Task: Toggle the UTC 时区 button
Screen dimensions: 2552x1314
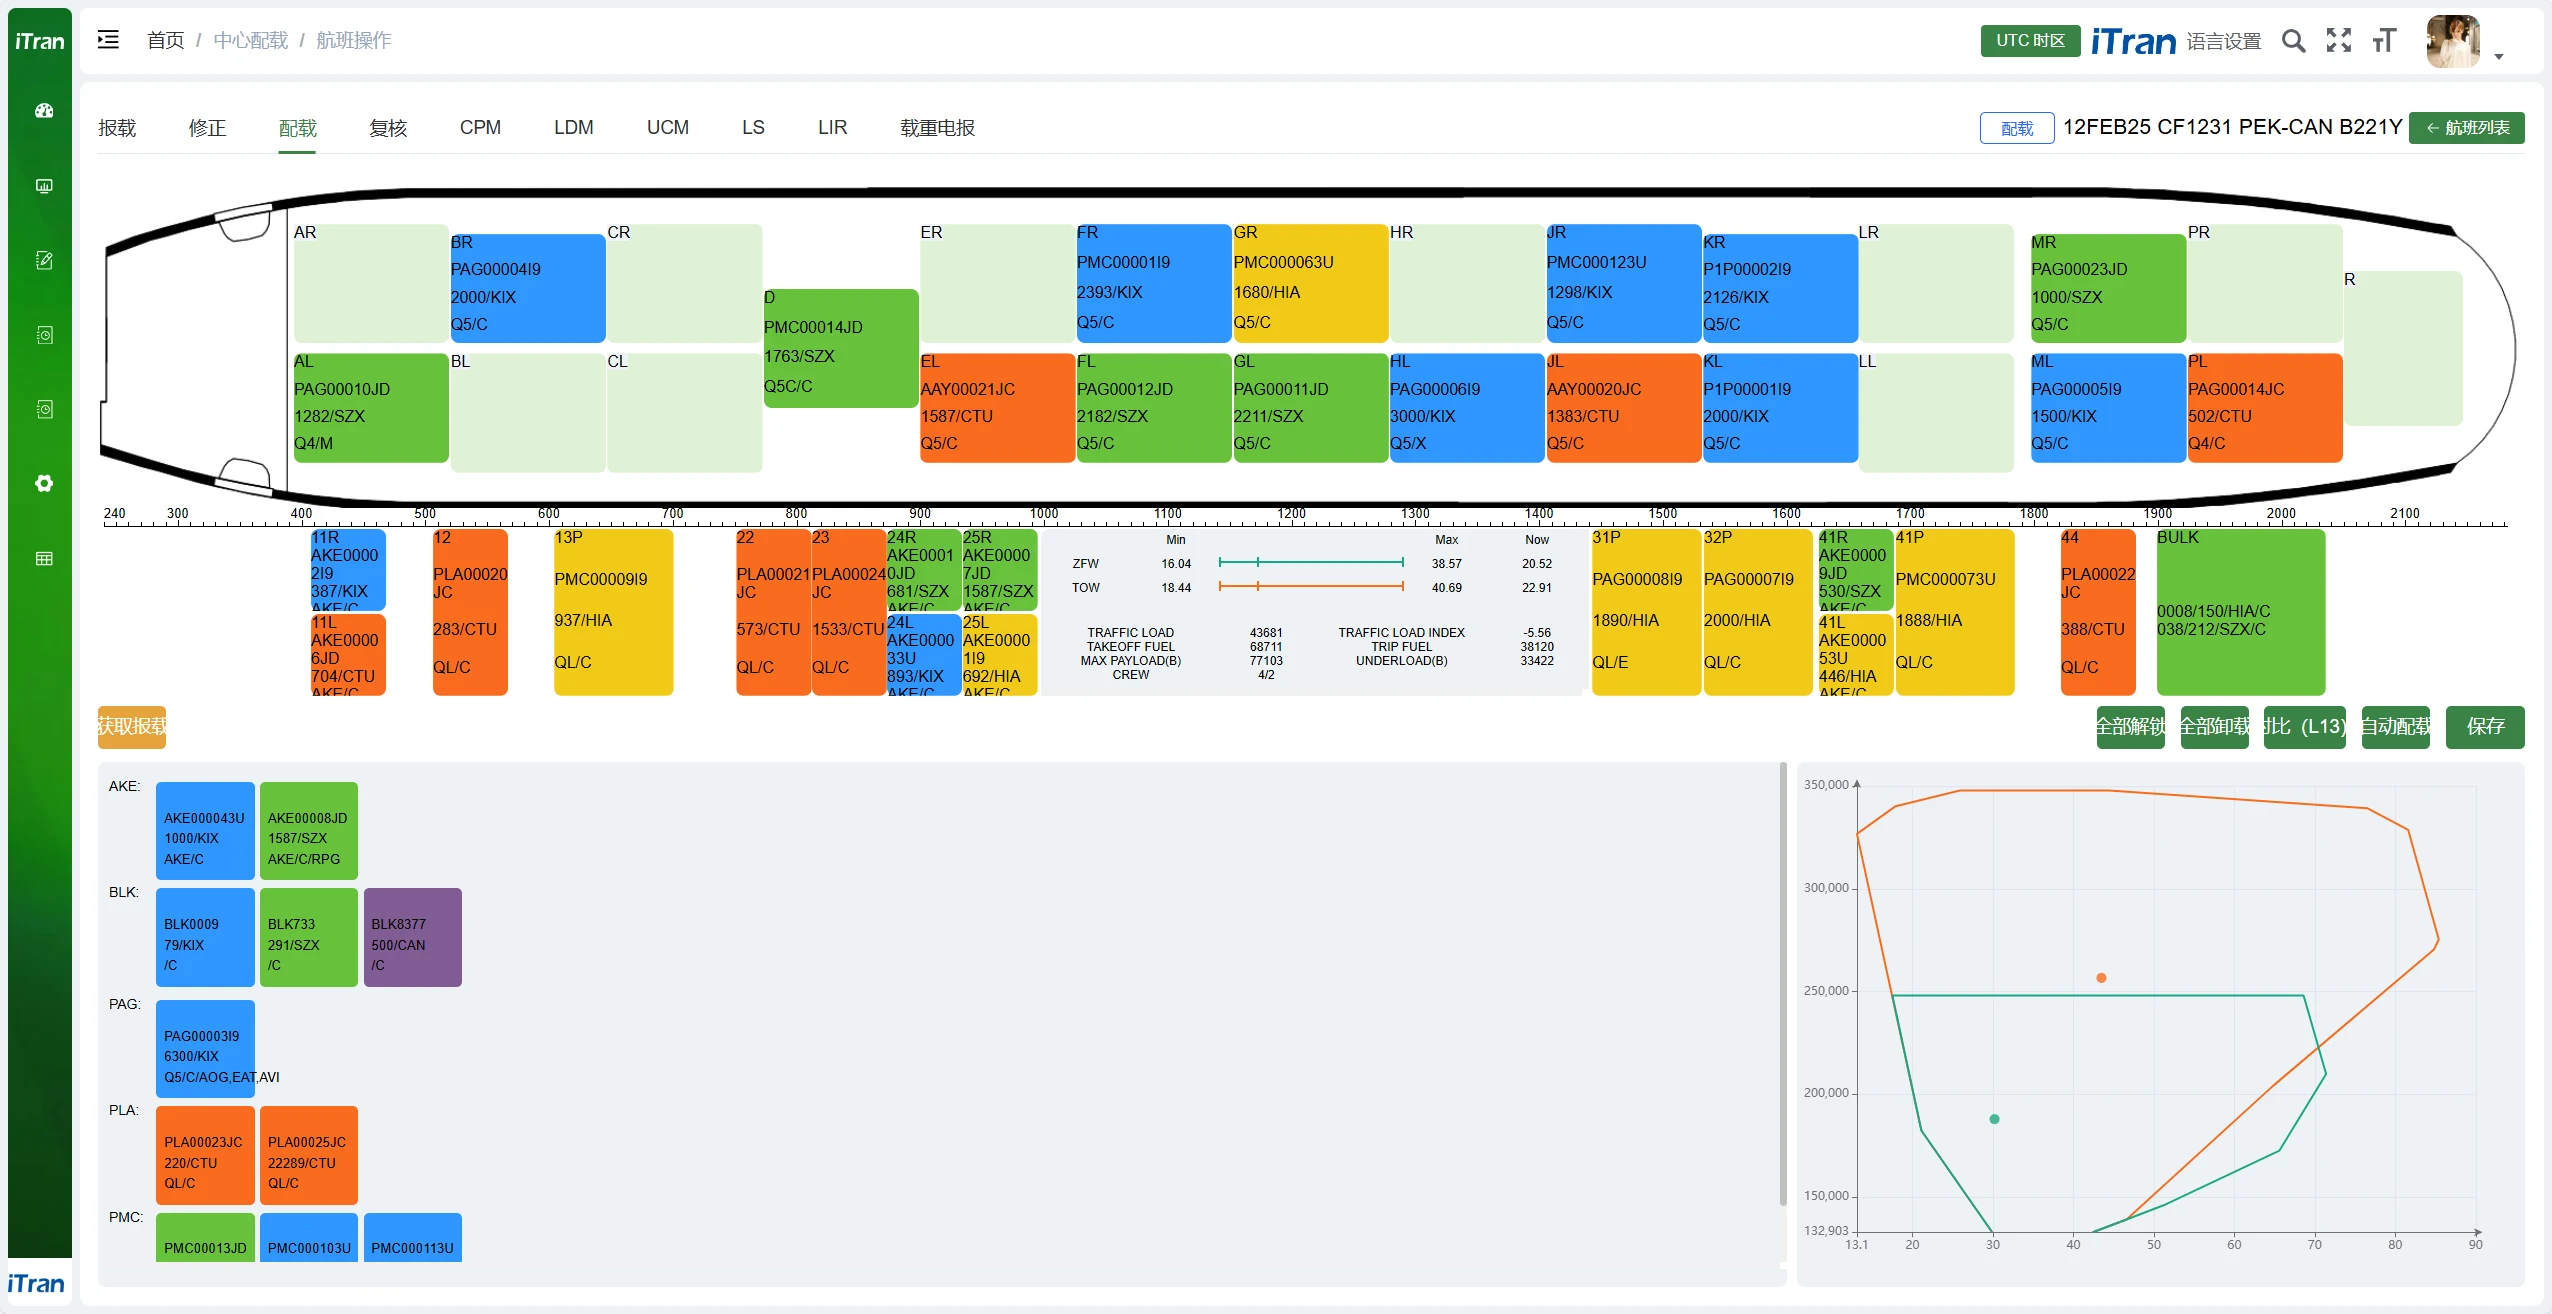Action: (x=2029, y=41)
